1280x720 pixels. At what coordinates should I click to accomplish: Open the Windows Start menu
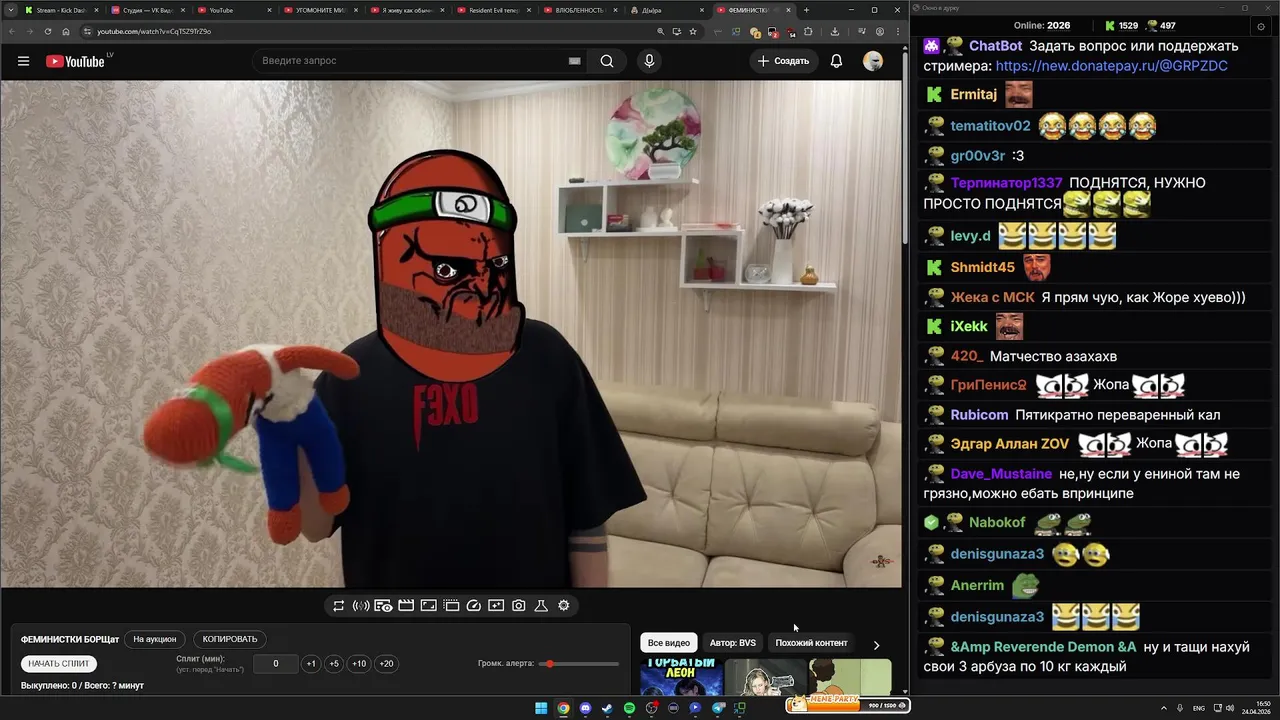[x=541, y=708]
